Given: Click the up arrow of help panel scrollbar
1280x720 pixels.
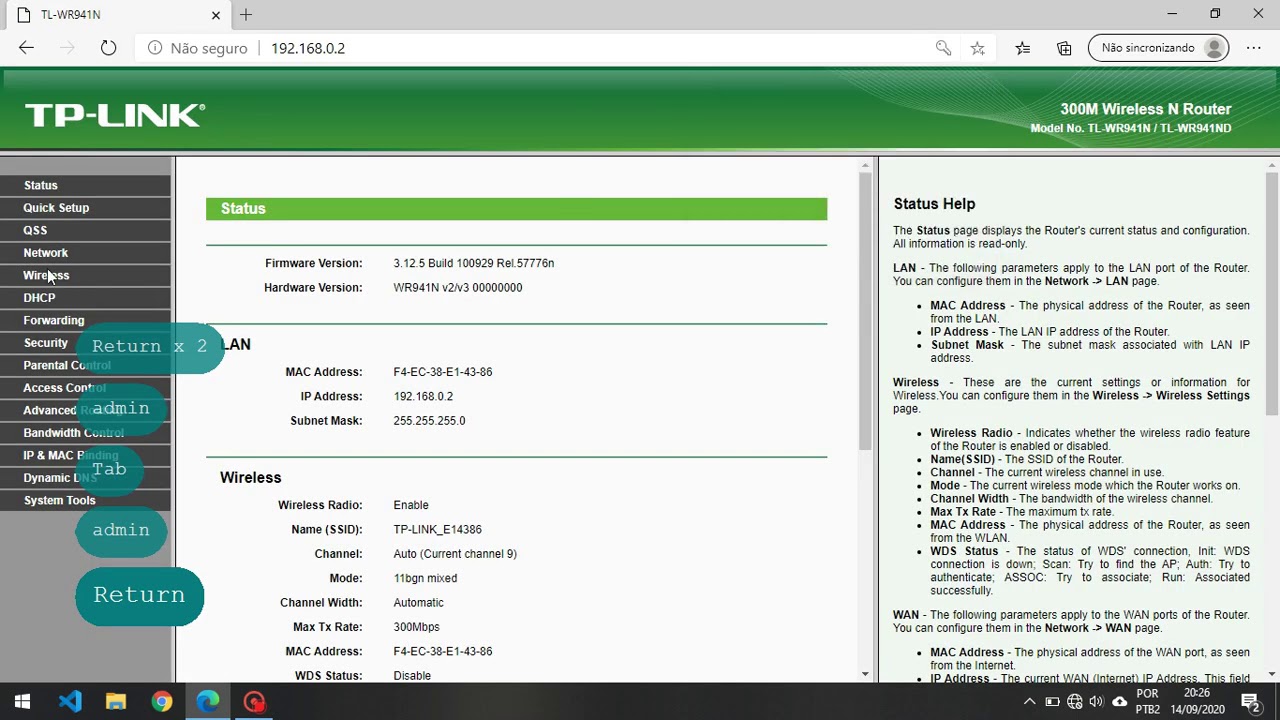Looking at the screenshot, I should [1272, 165].
